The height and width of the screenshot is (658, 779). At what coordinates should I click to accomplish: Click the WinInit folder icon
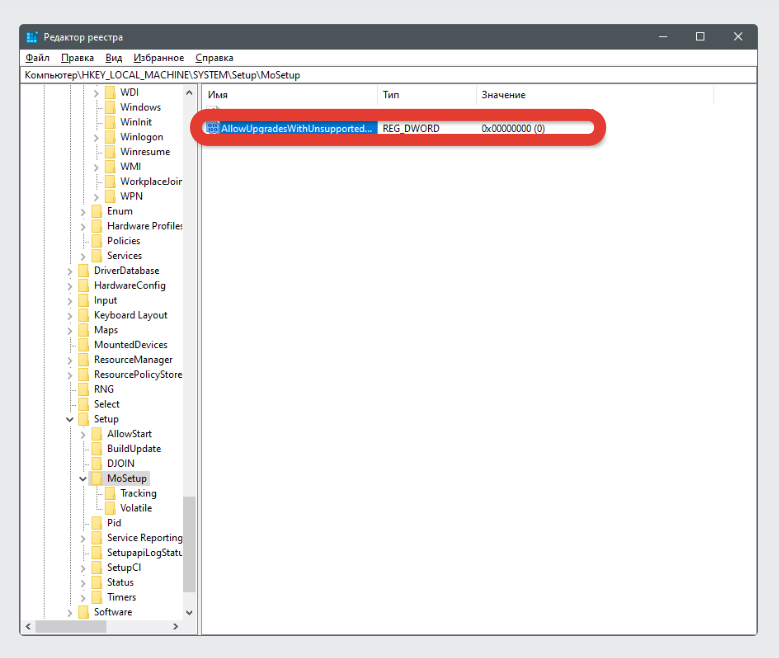coord(110,122)
